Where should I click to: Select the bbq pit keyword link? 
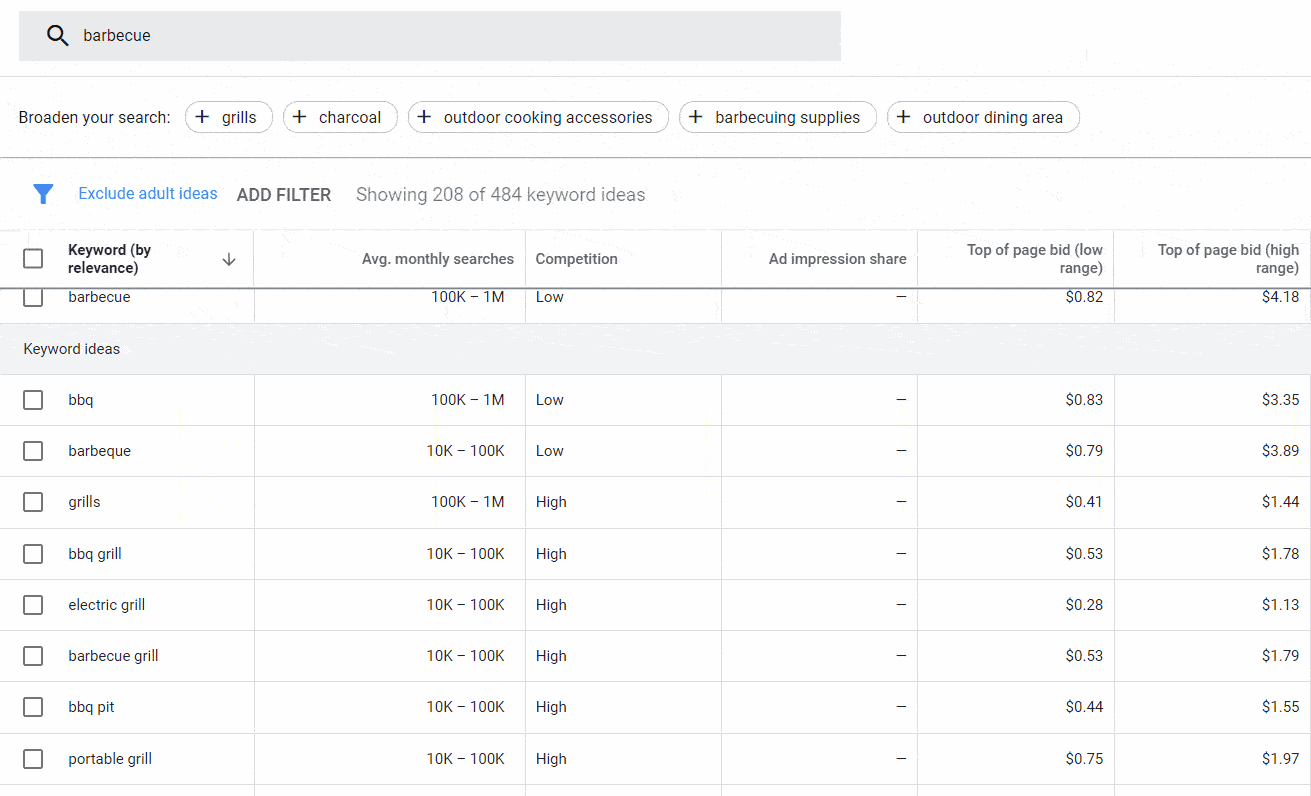coord(90,706)
